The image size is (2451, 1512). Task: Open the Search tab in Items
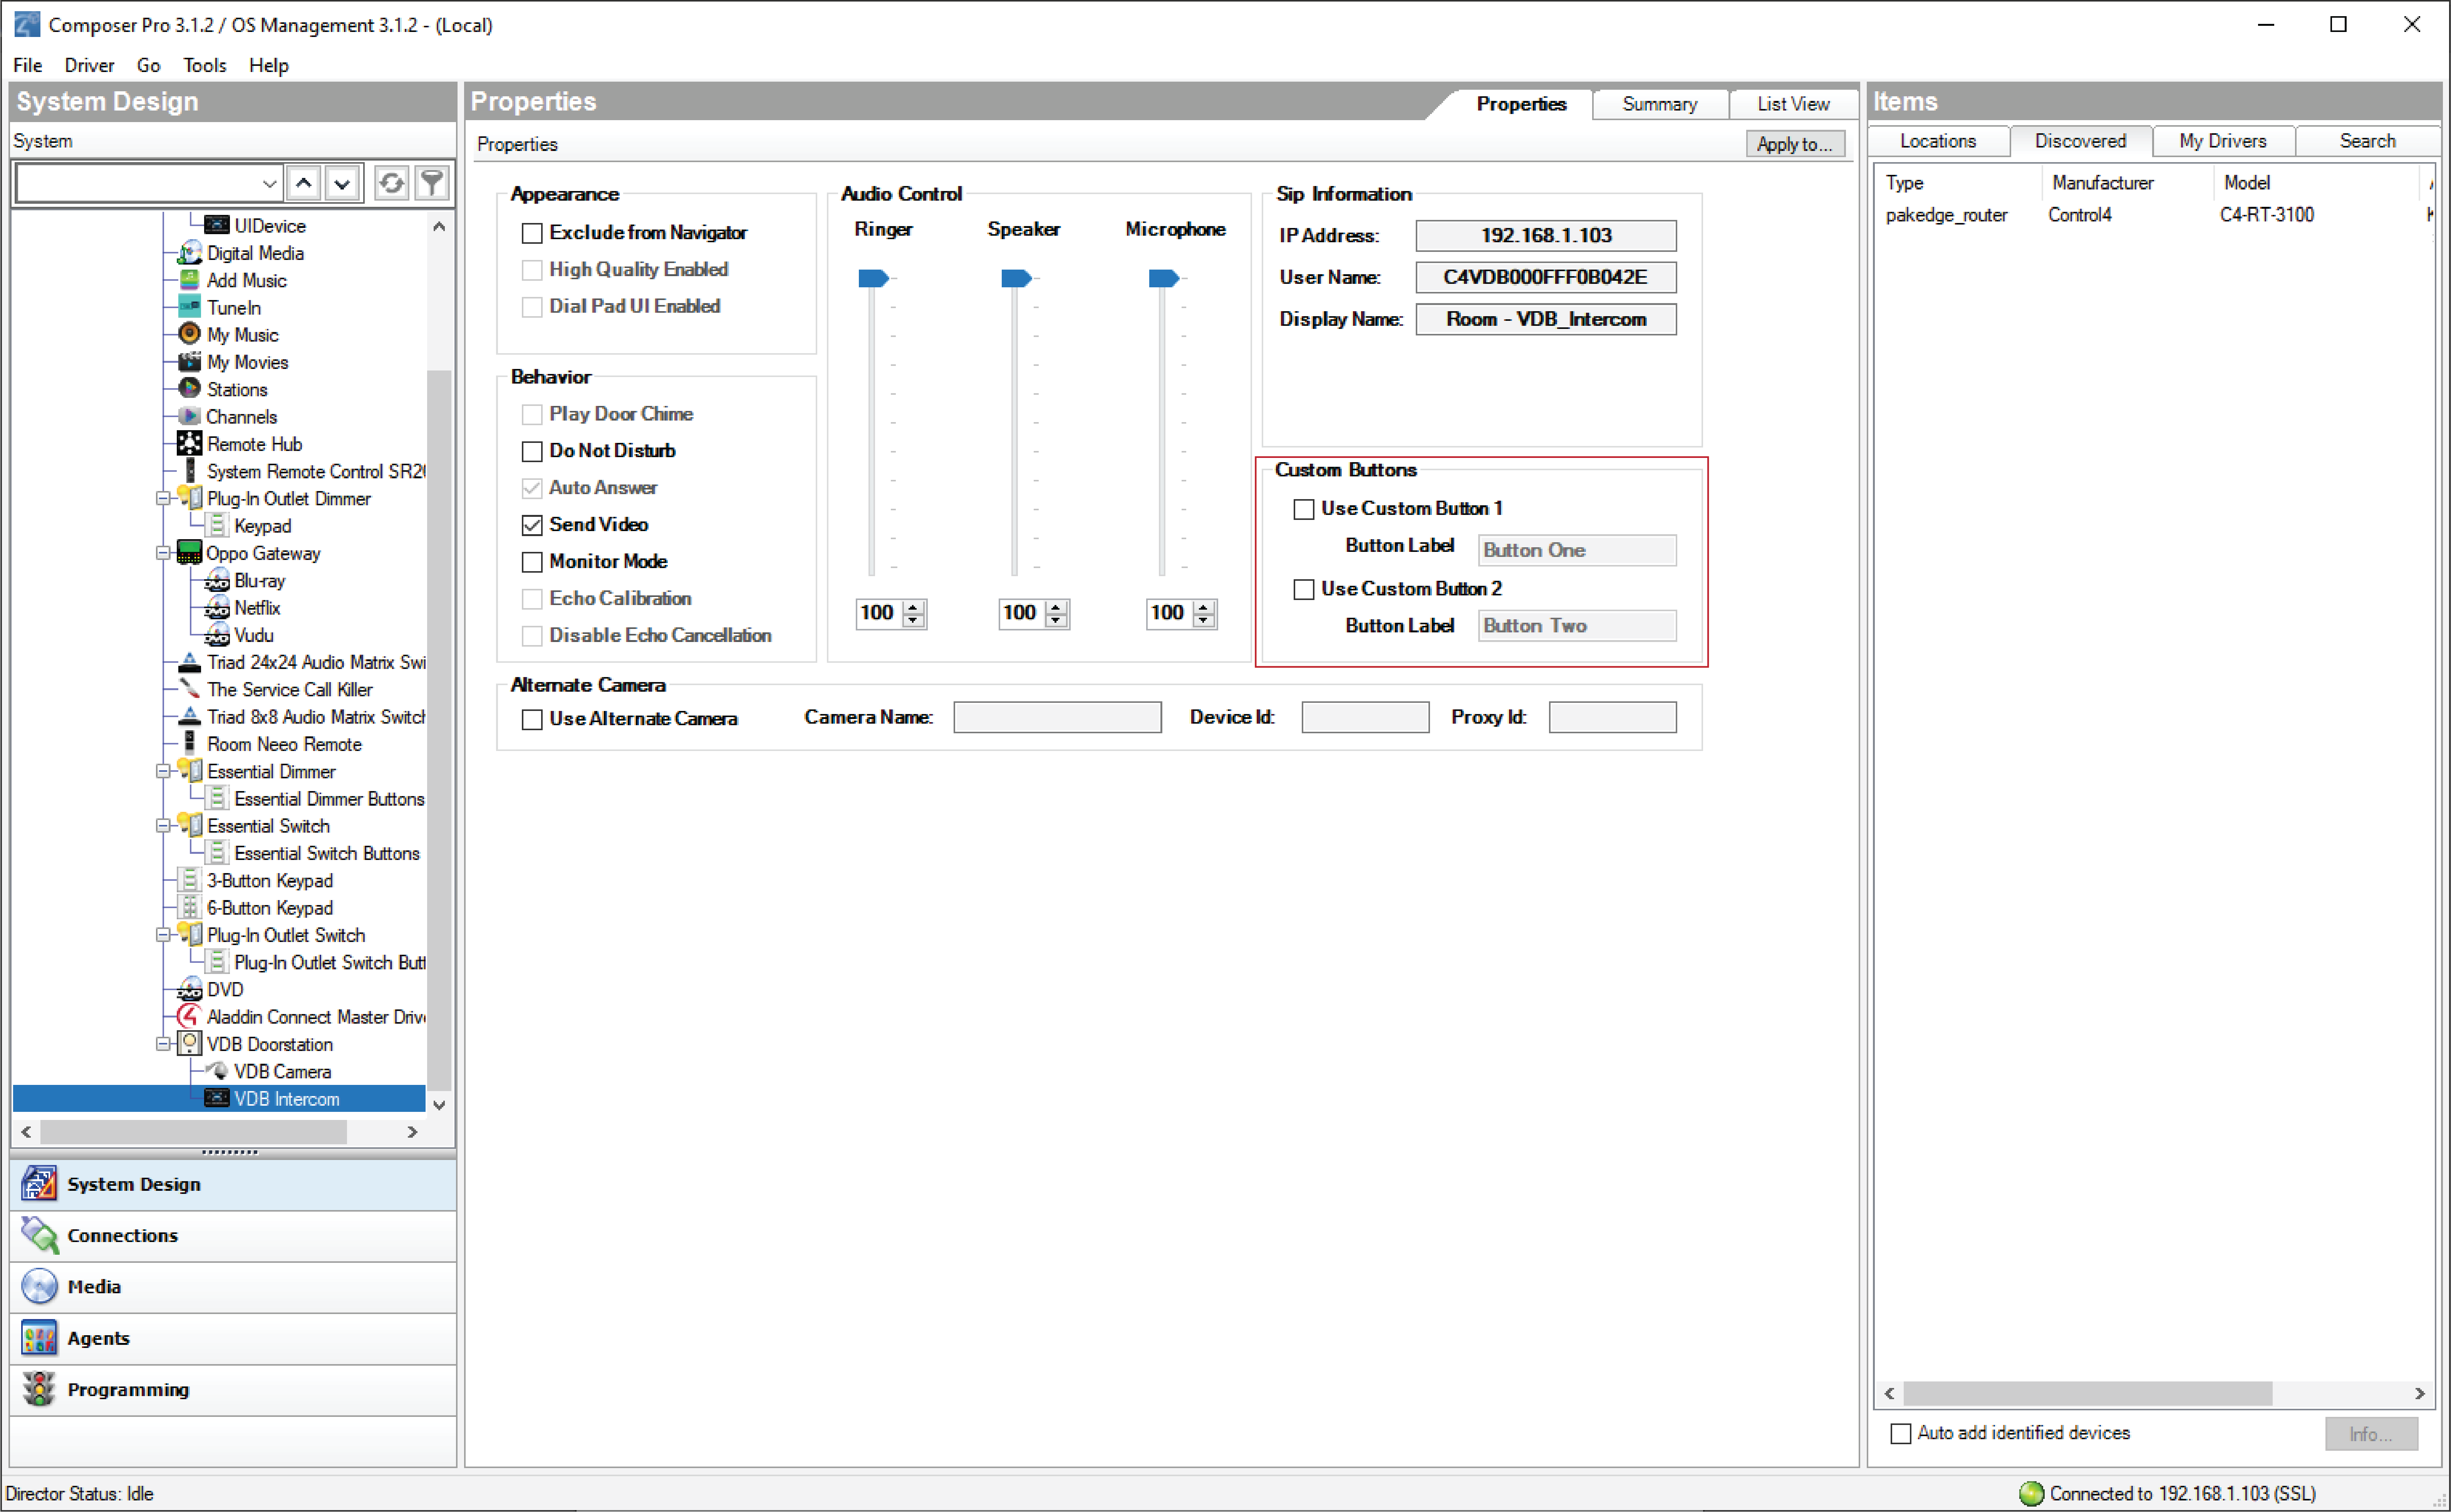(2367, 141)
